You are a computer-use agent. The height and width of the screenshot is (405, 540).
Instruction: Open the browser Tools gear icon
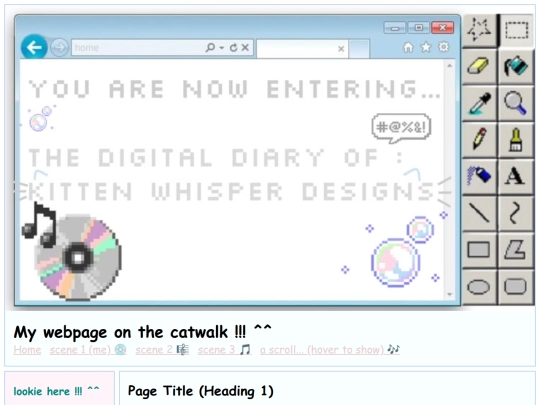pyautogui.click(x=444, y=46)
